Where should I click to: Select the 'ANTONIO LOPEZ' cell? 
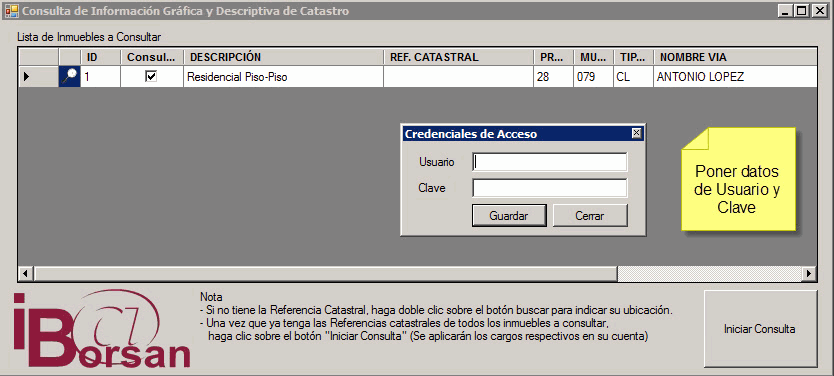tap(735, 77)
